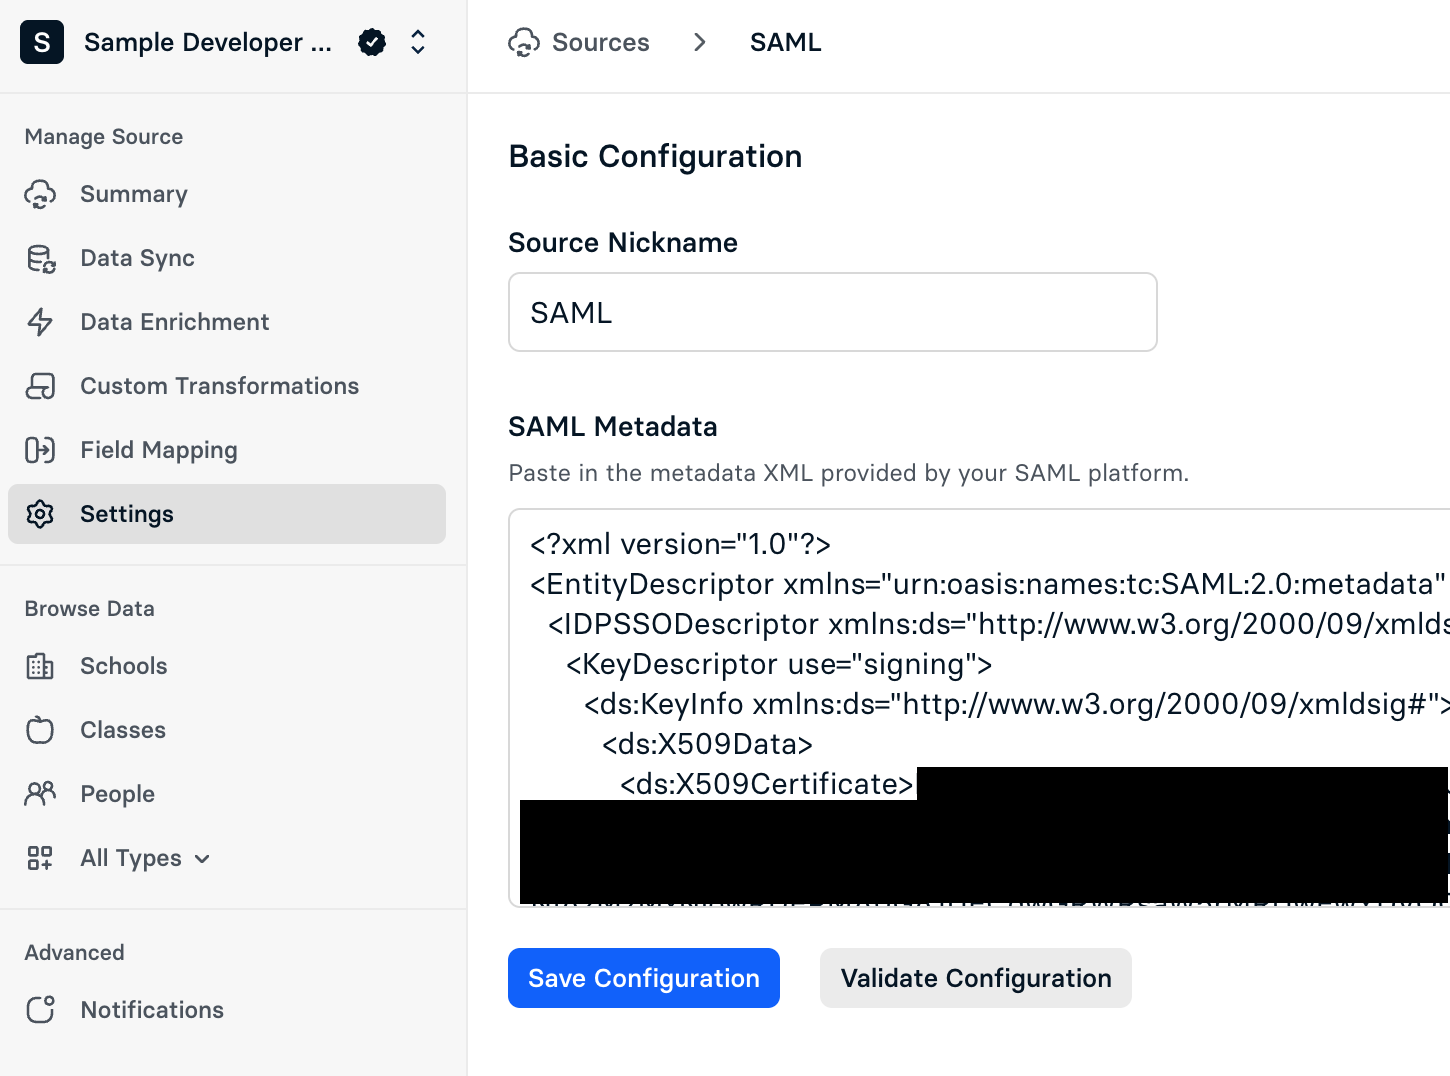Click the verified badge next to workspace name
The image size is (1450, 1076).
[x=371, y=42]
